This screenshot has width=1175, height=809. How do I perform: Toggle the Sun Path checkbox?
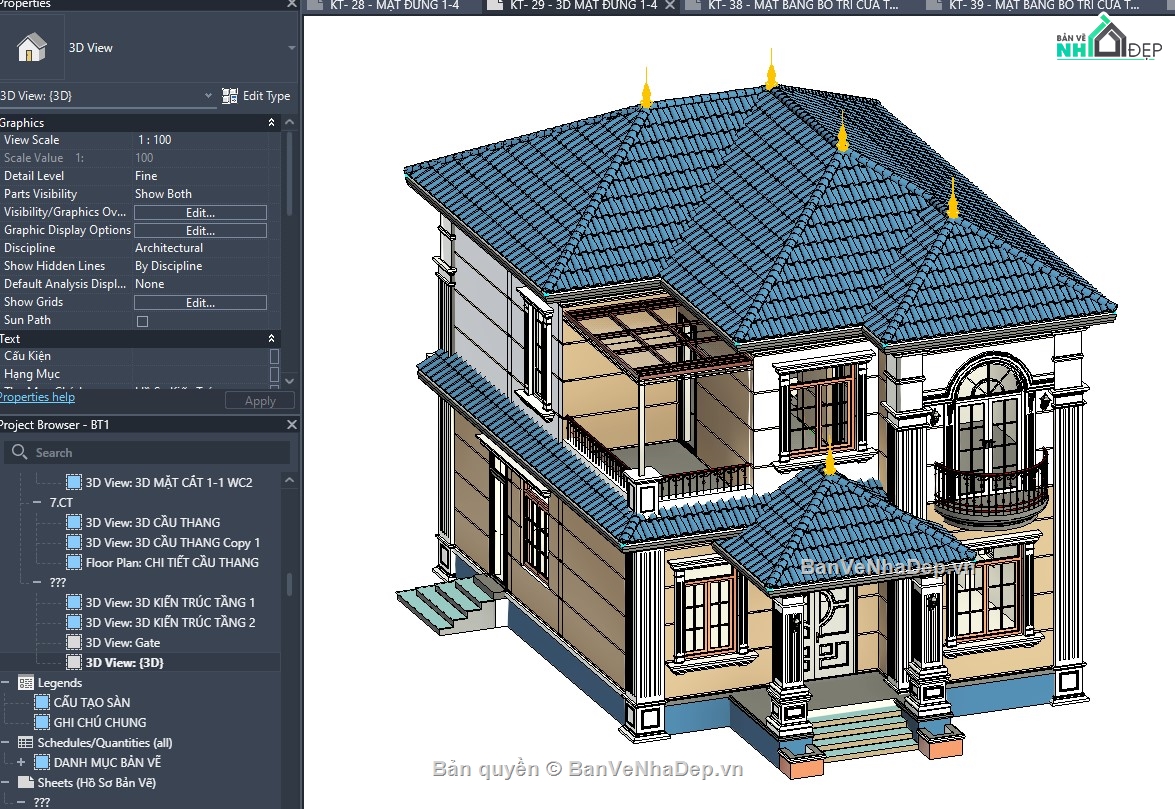[x=142, y=321]
